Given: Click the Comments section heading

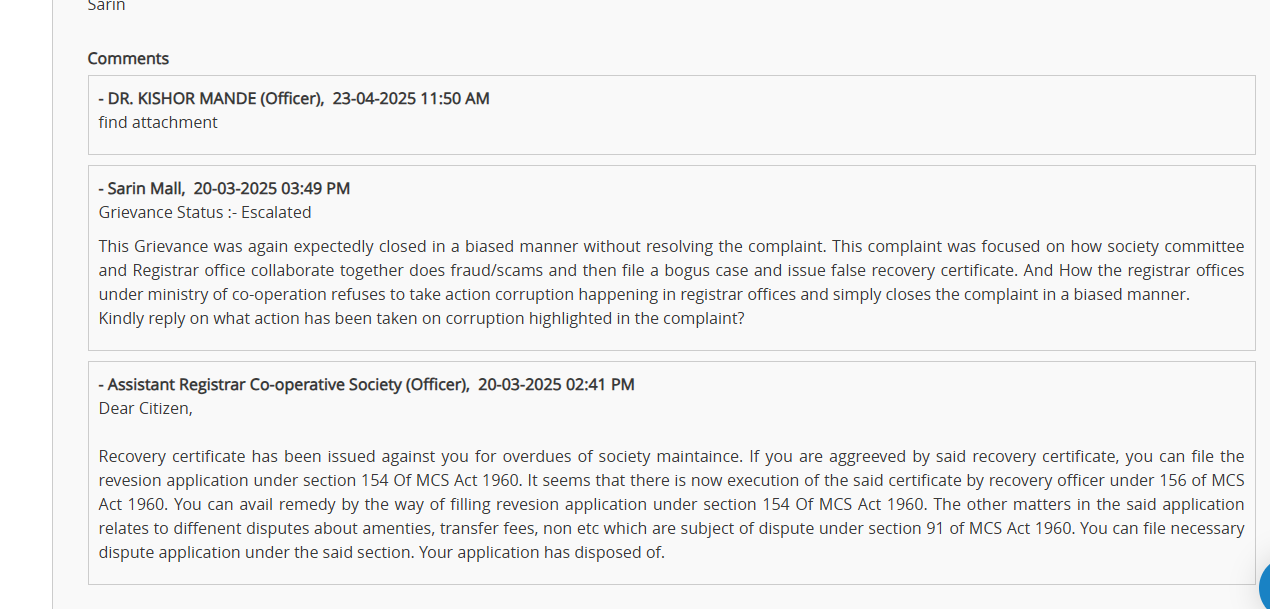Looking at the screenshot, I should coord(128,58).
